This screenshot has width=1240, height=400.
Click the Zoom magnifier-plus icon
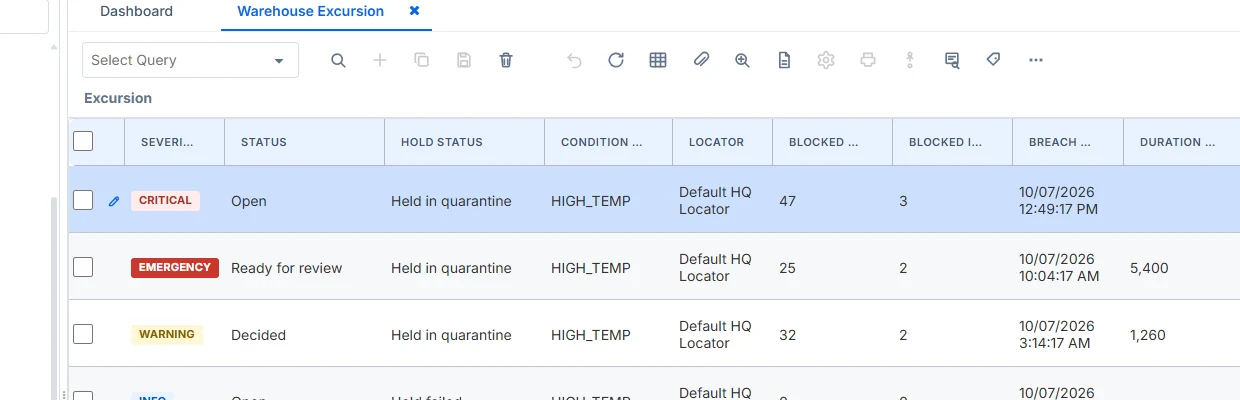click(x=742, y=60)
